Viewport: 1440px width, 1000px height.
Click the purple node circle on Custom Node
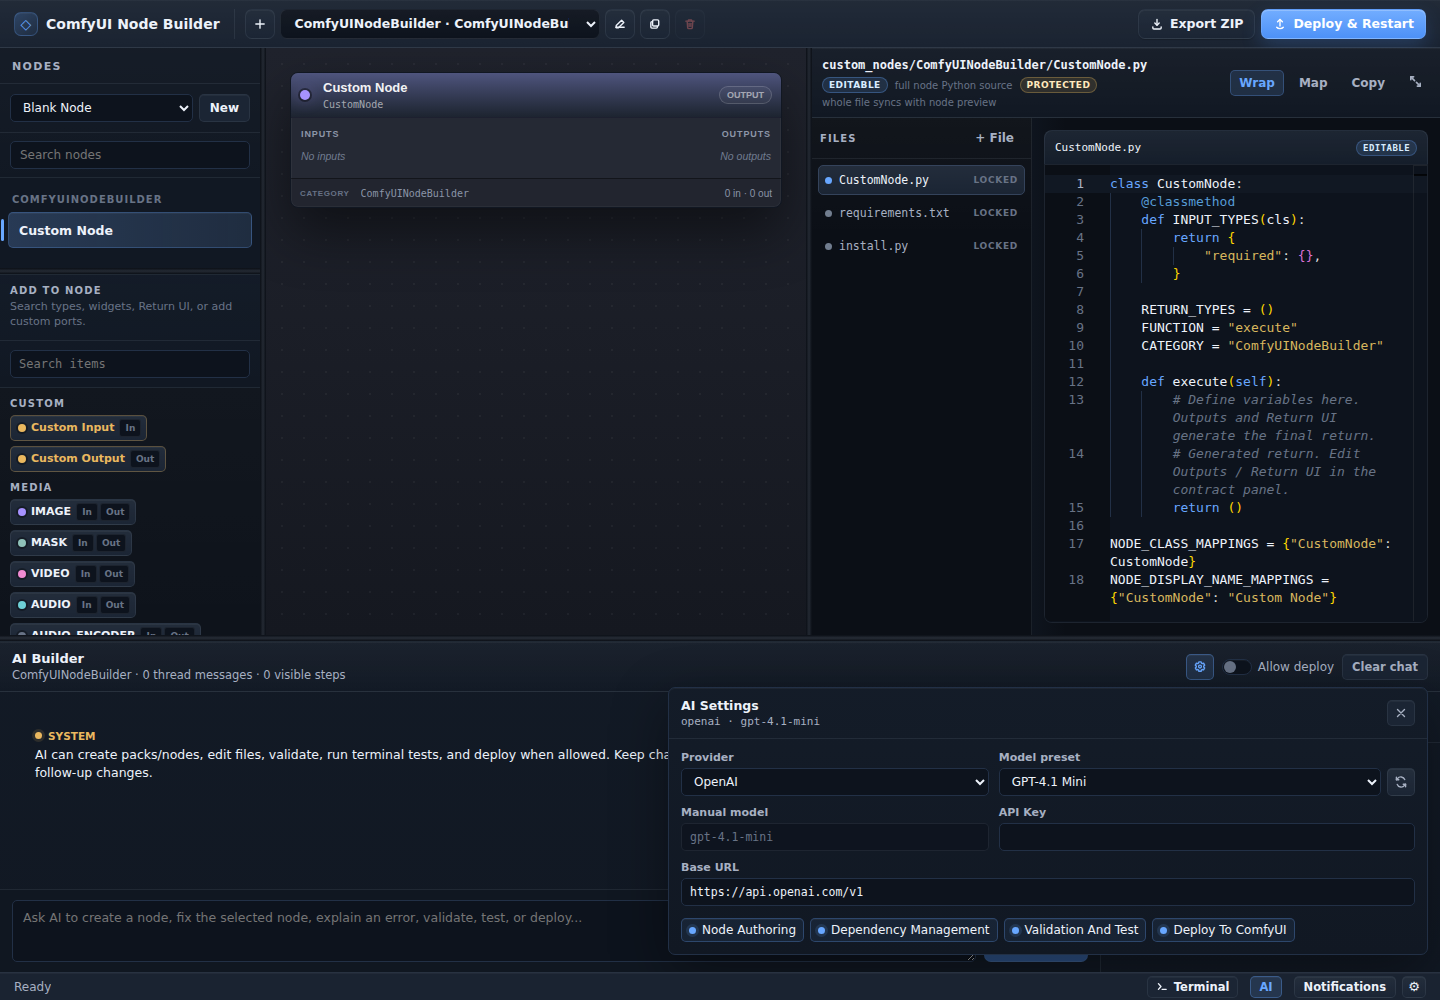tap(306, 95)
